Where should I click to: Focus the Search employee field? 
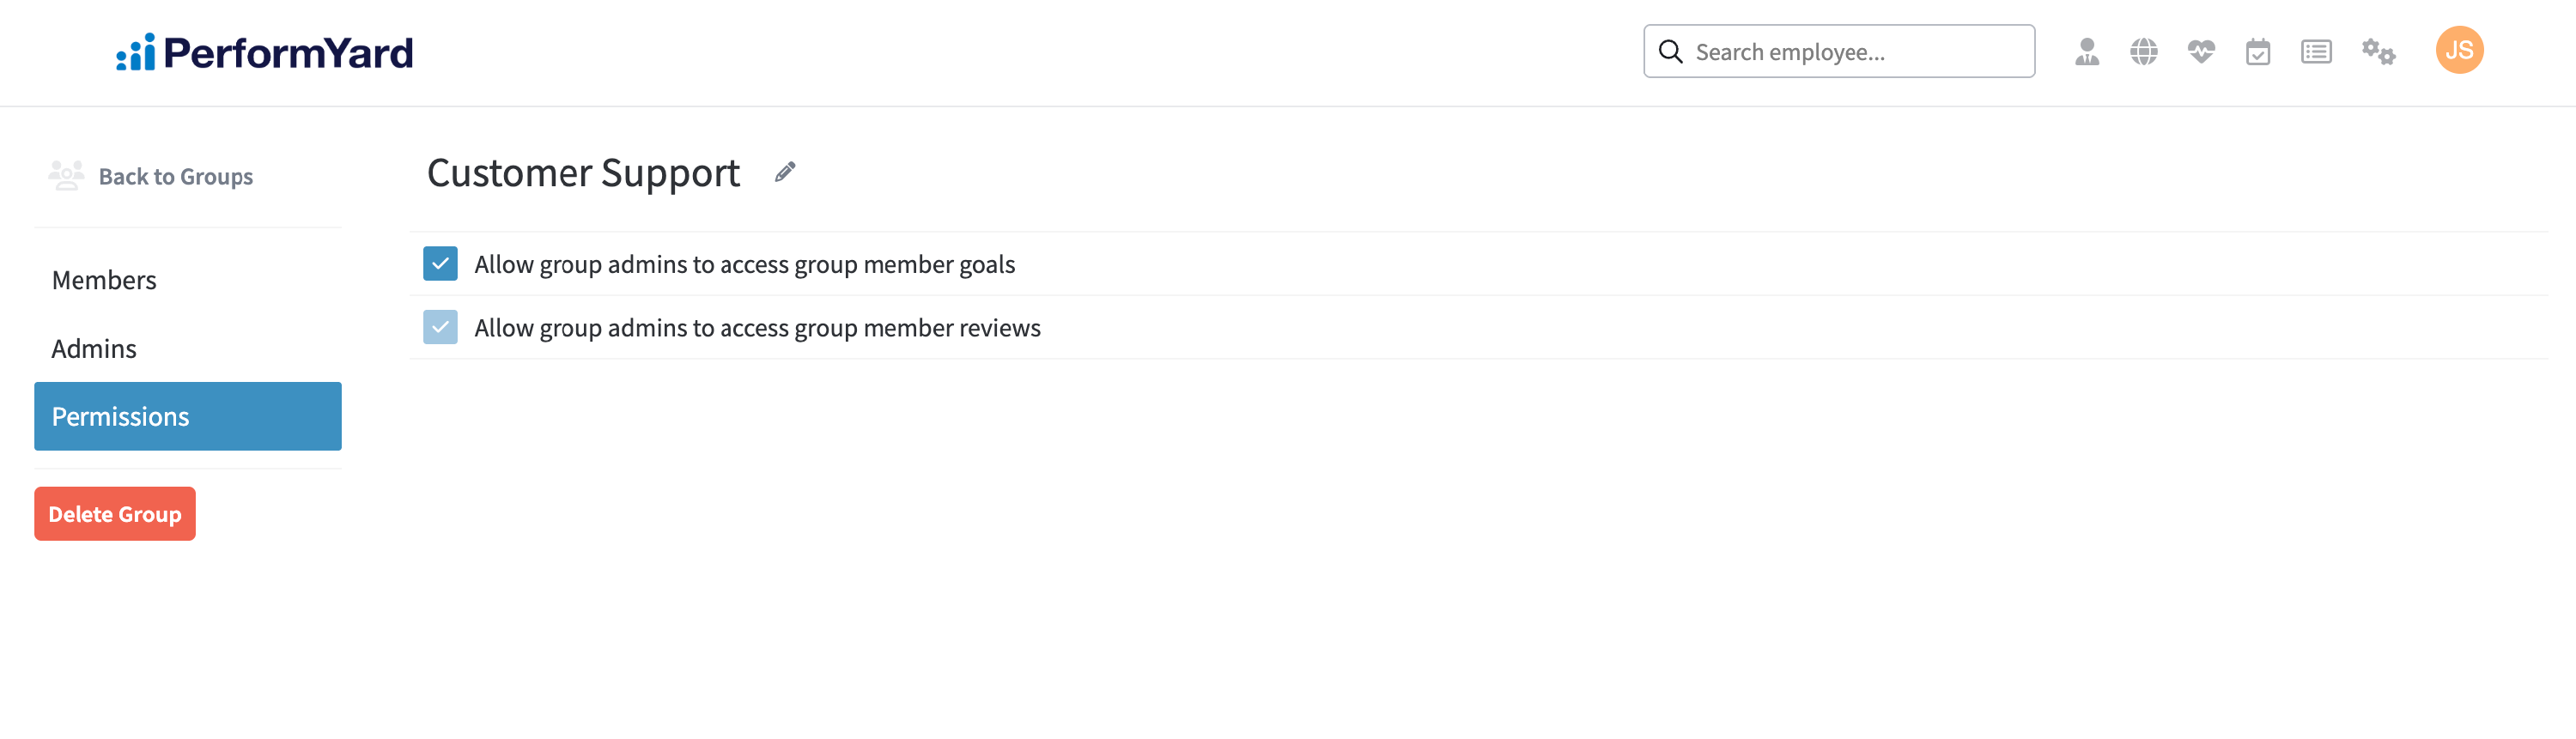1839,51
